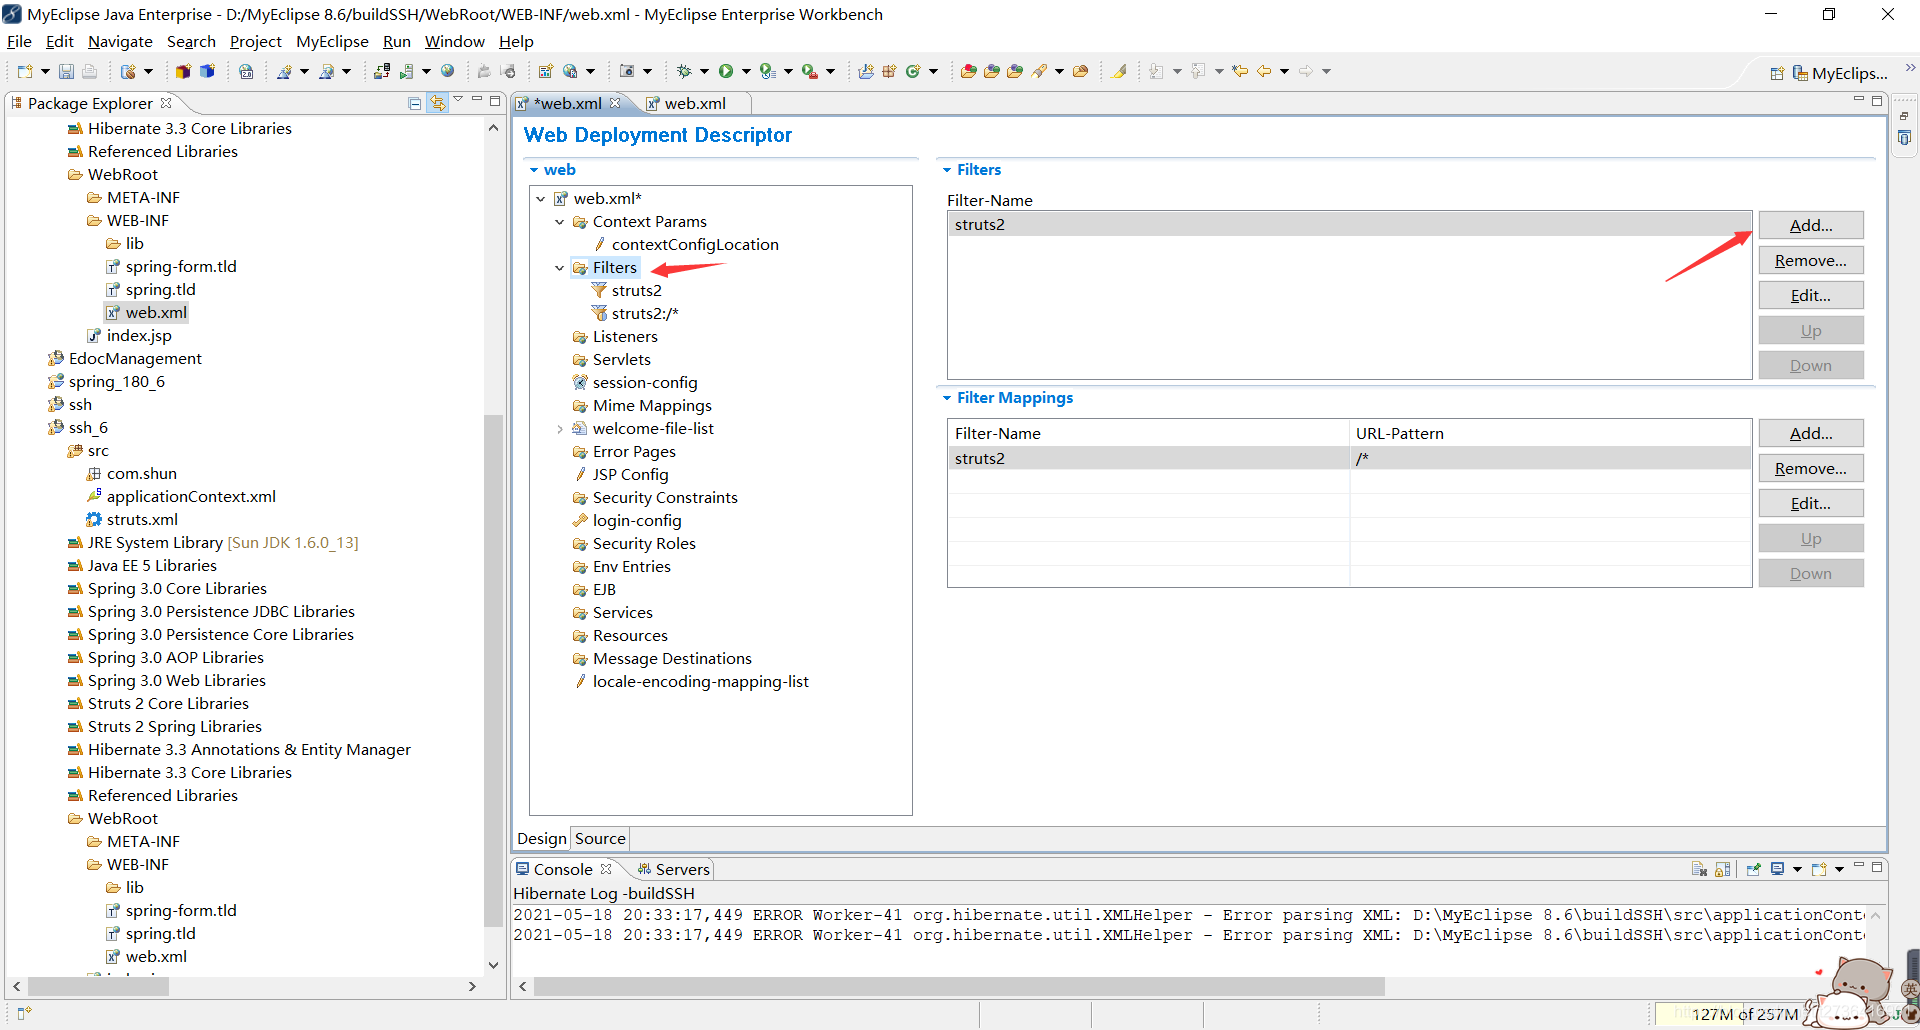Select struts2 row in Filter-Name list
This screenshot has height=1030, width=1920.
[1349, 224]
